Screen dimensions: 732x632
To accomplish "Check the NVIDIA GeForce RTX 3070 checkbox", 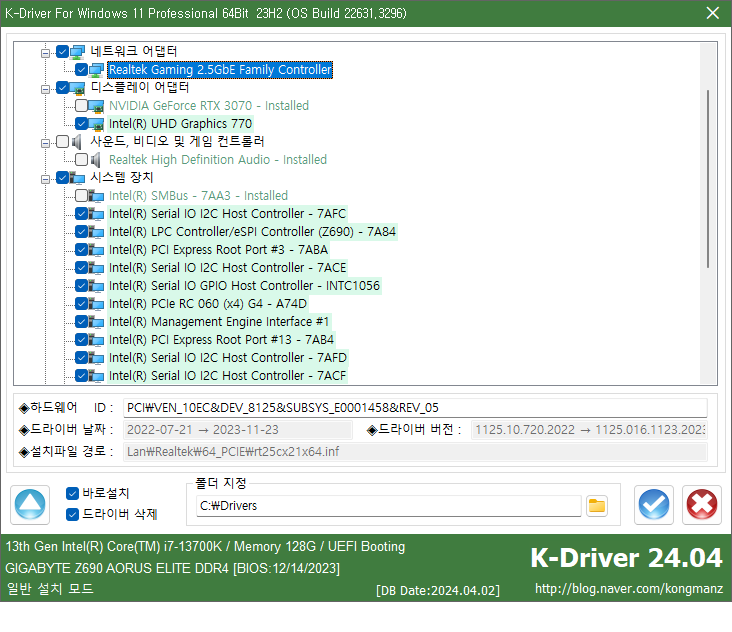I will [81, 106].
